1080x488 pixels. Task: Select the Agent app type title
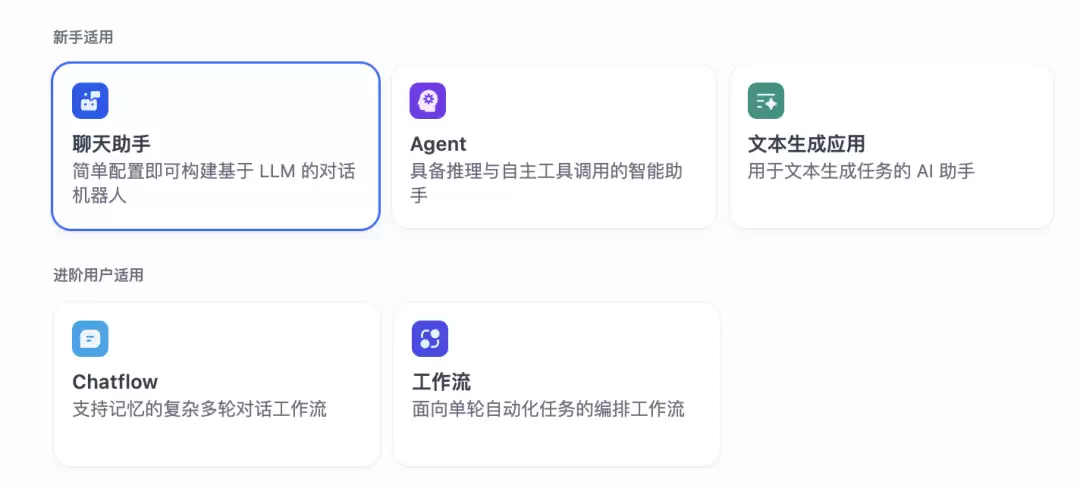(x=438, y=144)
